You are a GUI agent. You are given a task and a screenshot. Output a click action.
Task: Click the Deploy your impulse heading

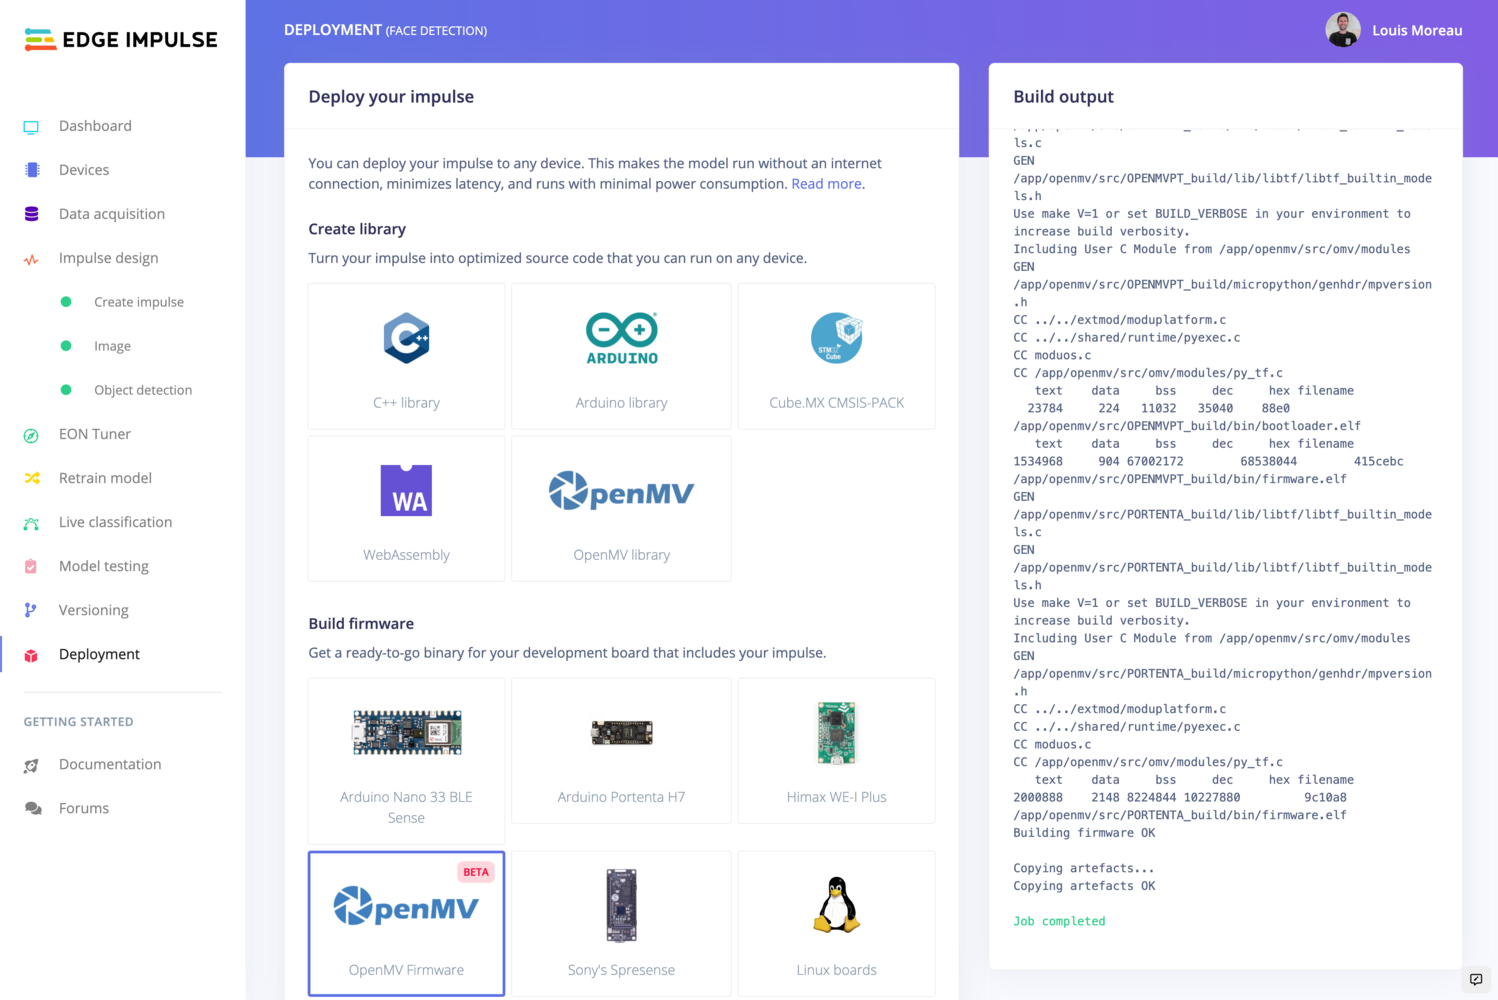point(391,97)
